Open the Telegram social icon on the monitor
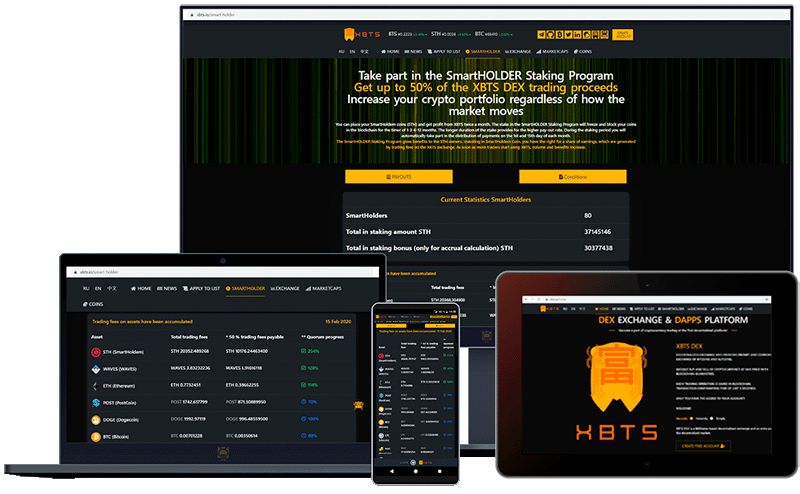Image resolution: width=800 pixels, height=494 pixels. pyautogui.click(x=541, y=35)
